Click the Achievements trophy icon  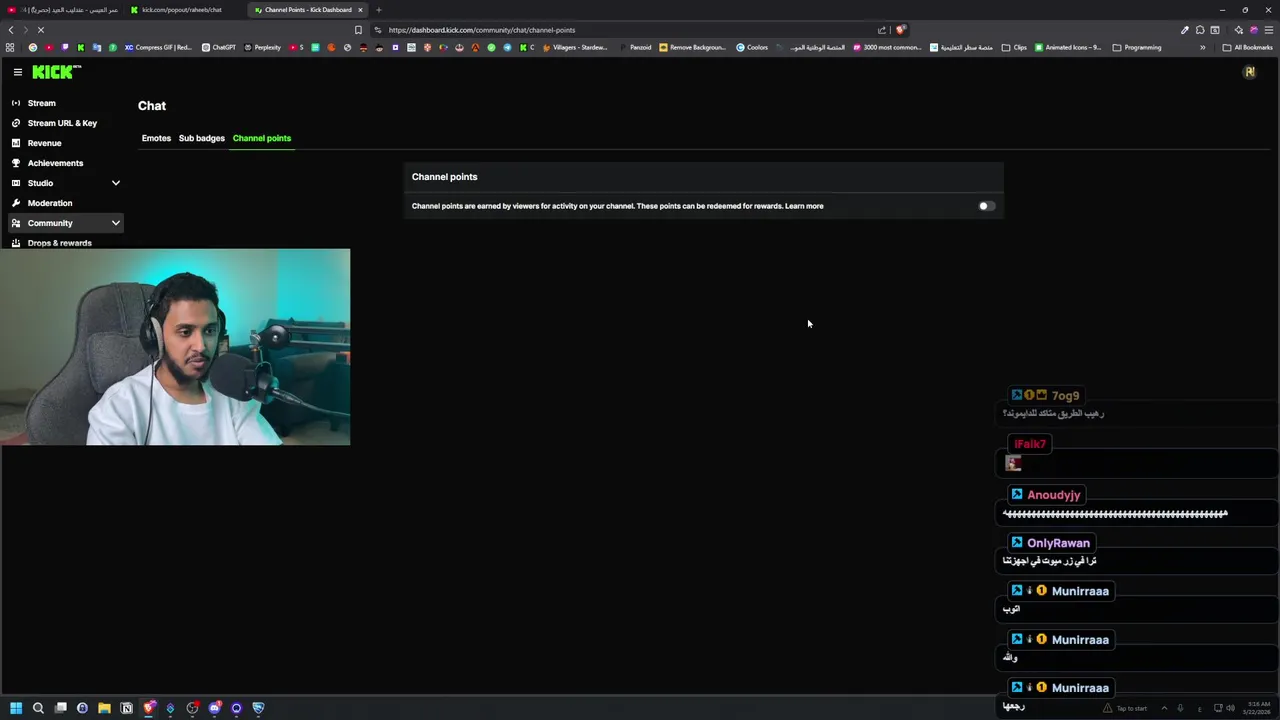coord(16,163)
